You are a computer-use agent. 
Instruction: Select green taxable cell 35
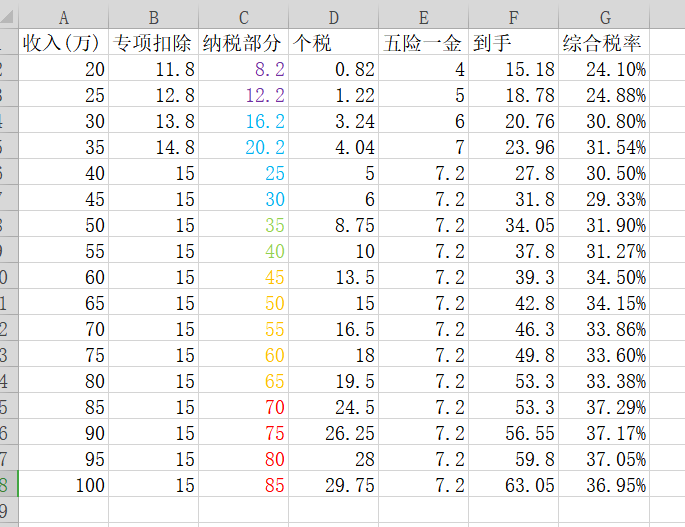point(243,224)
